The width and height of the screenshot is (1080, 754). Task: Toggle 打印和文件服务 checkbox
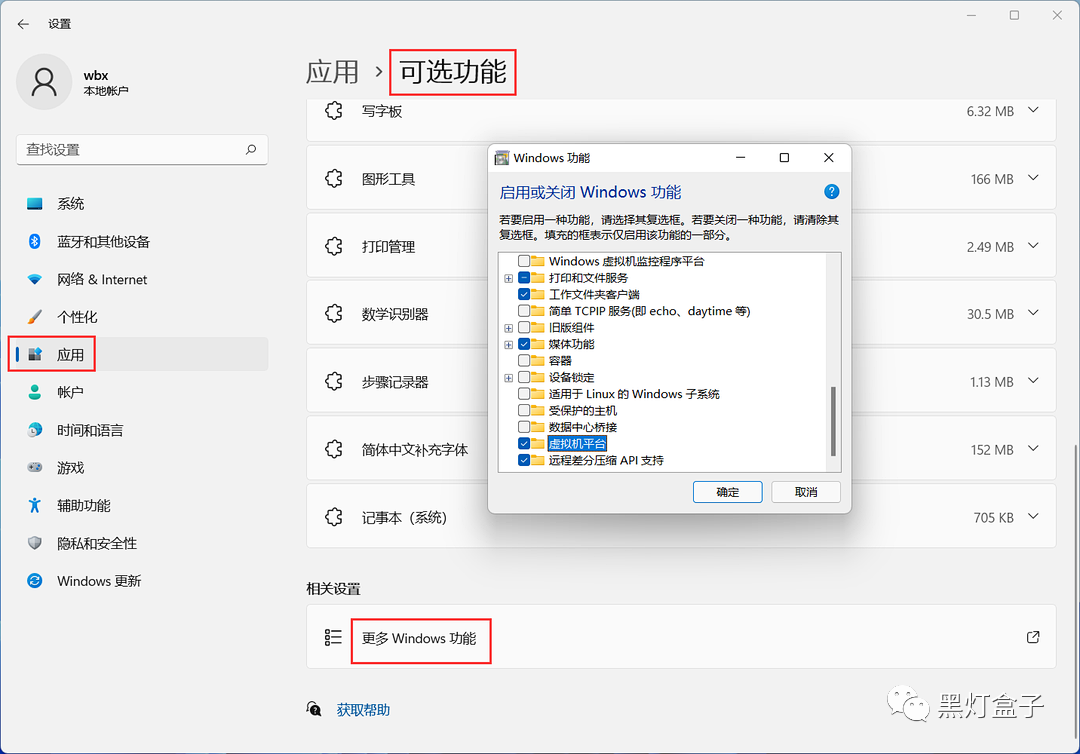524,277
